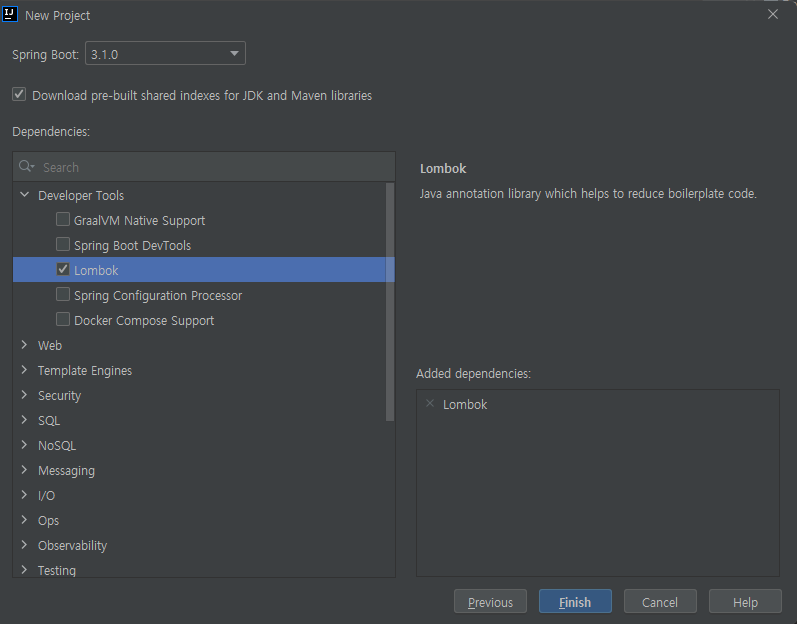Select the Template Engines tree item

84,370
